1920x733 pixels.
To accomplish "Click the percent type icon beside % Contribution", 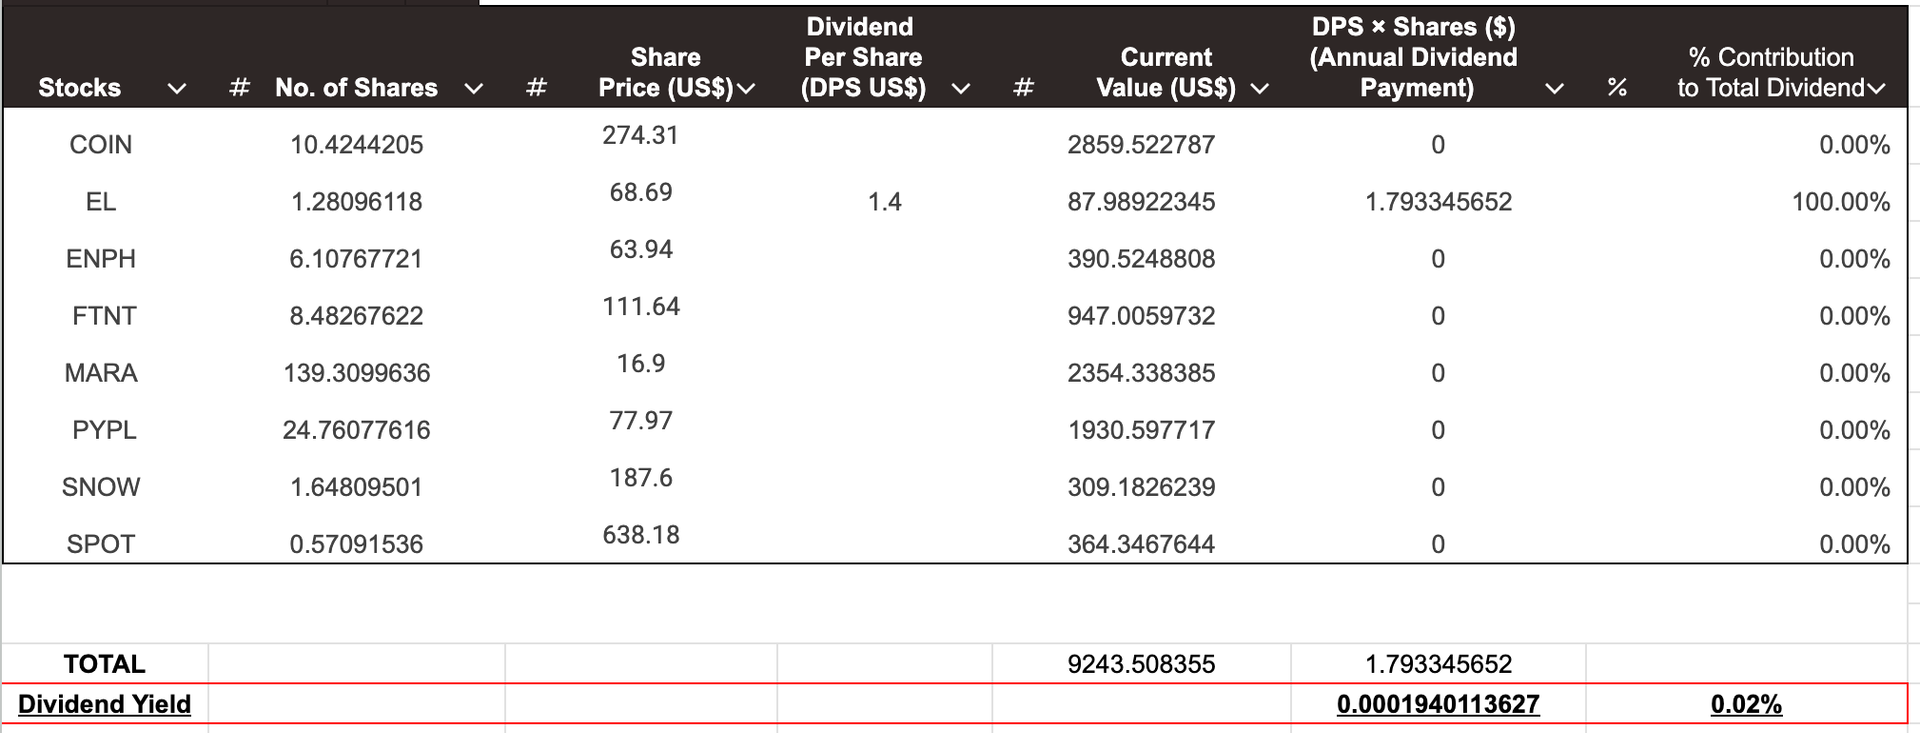I will pyautogui.click(x=1617, y=88).
